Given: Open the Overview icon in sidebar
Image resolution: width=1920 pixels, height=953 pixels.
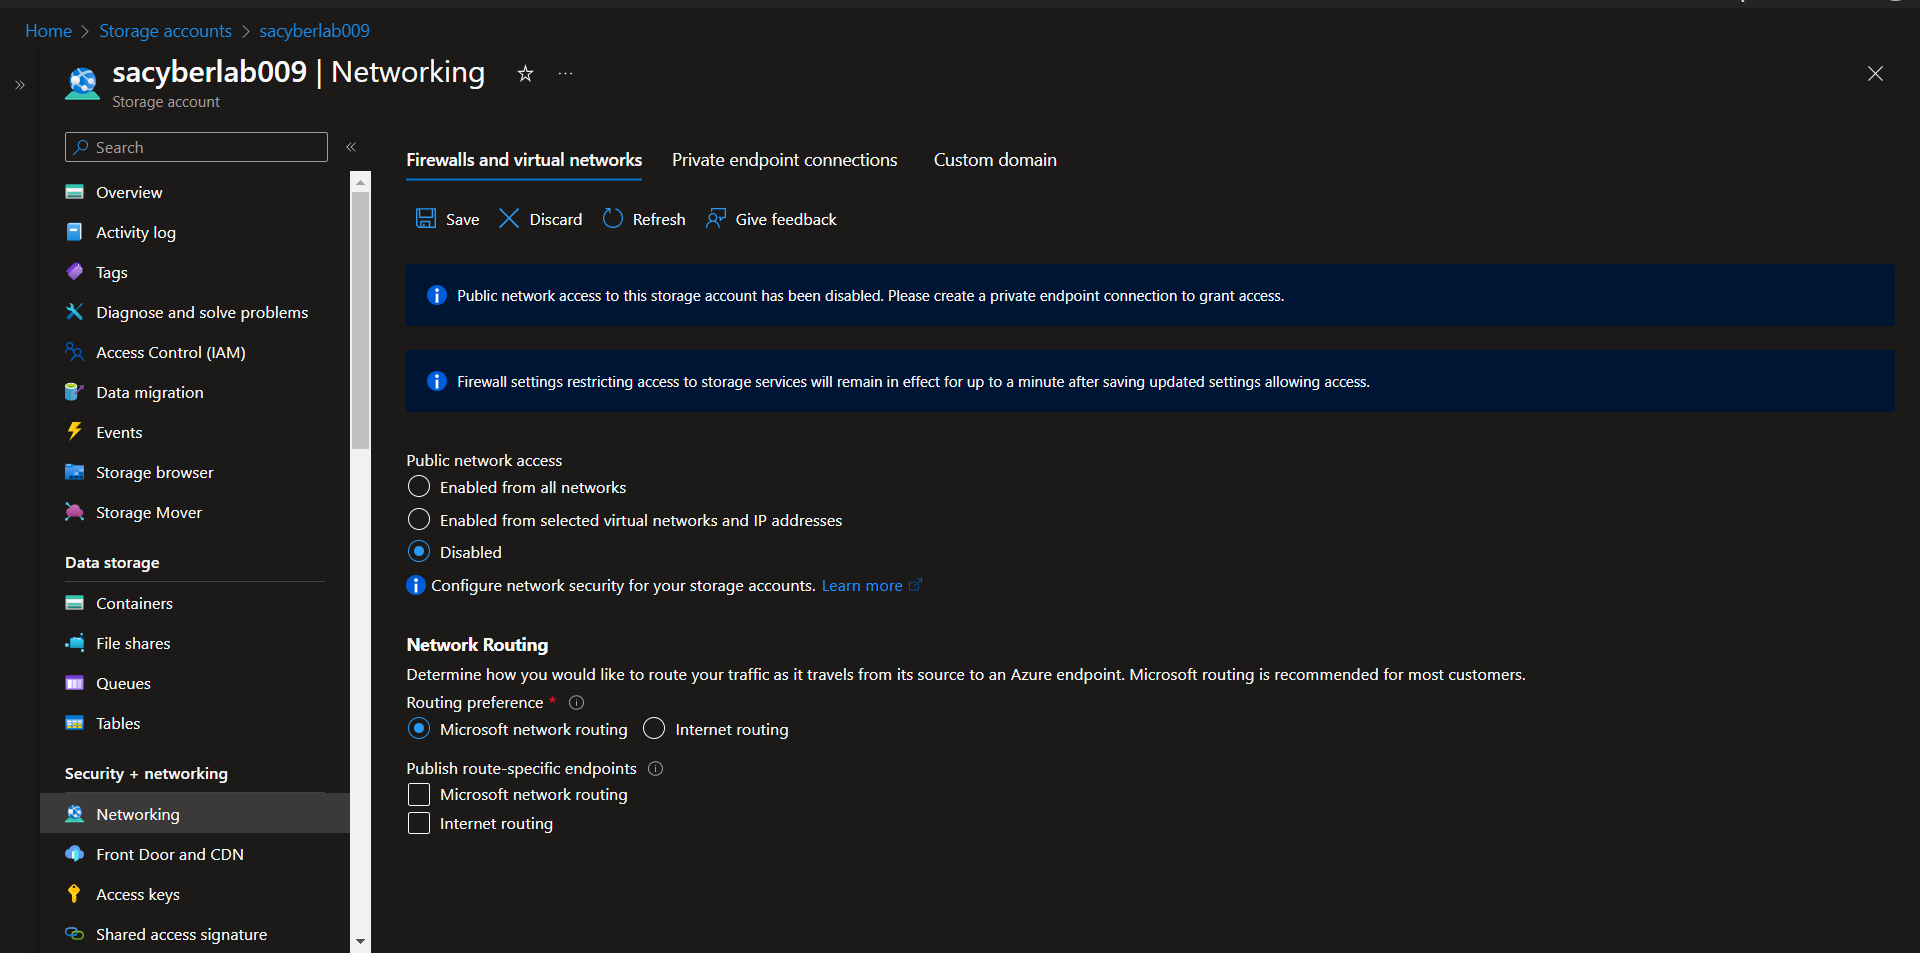Looking at the screenshot, I should pyautogui.click(x=74, y=192).
